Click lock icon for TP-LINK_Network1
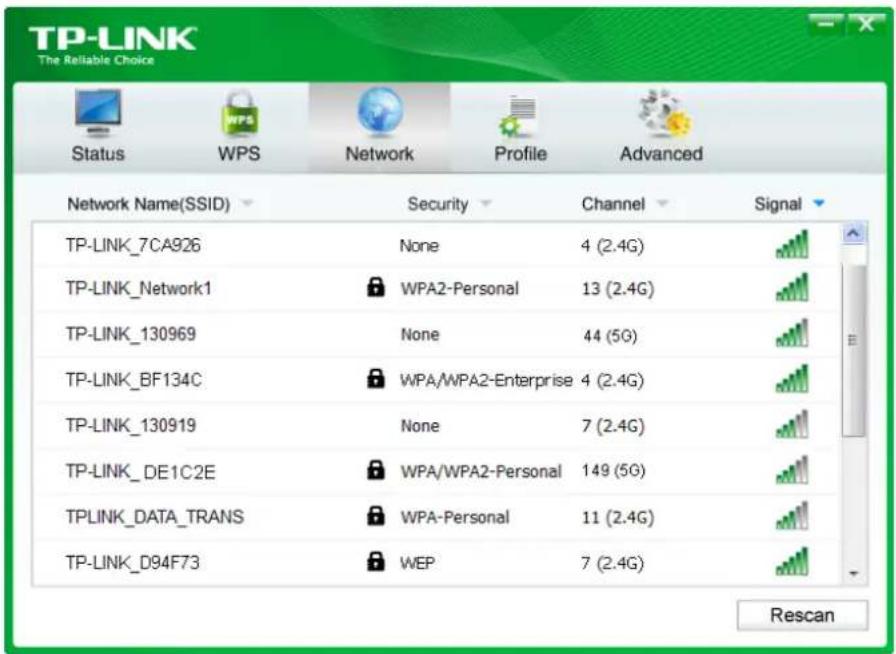 click(x=375, y=286)
